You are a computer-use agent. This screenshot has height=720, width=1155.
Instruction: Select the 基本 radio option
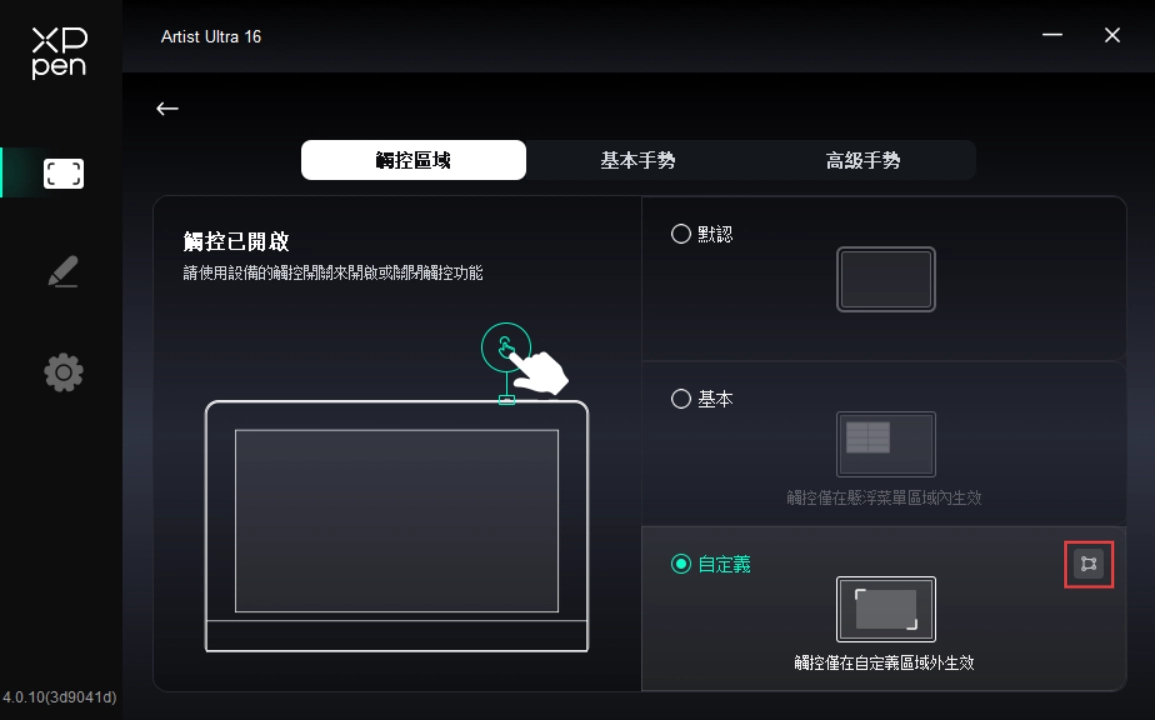681,399
